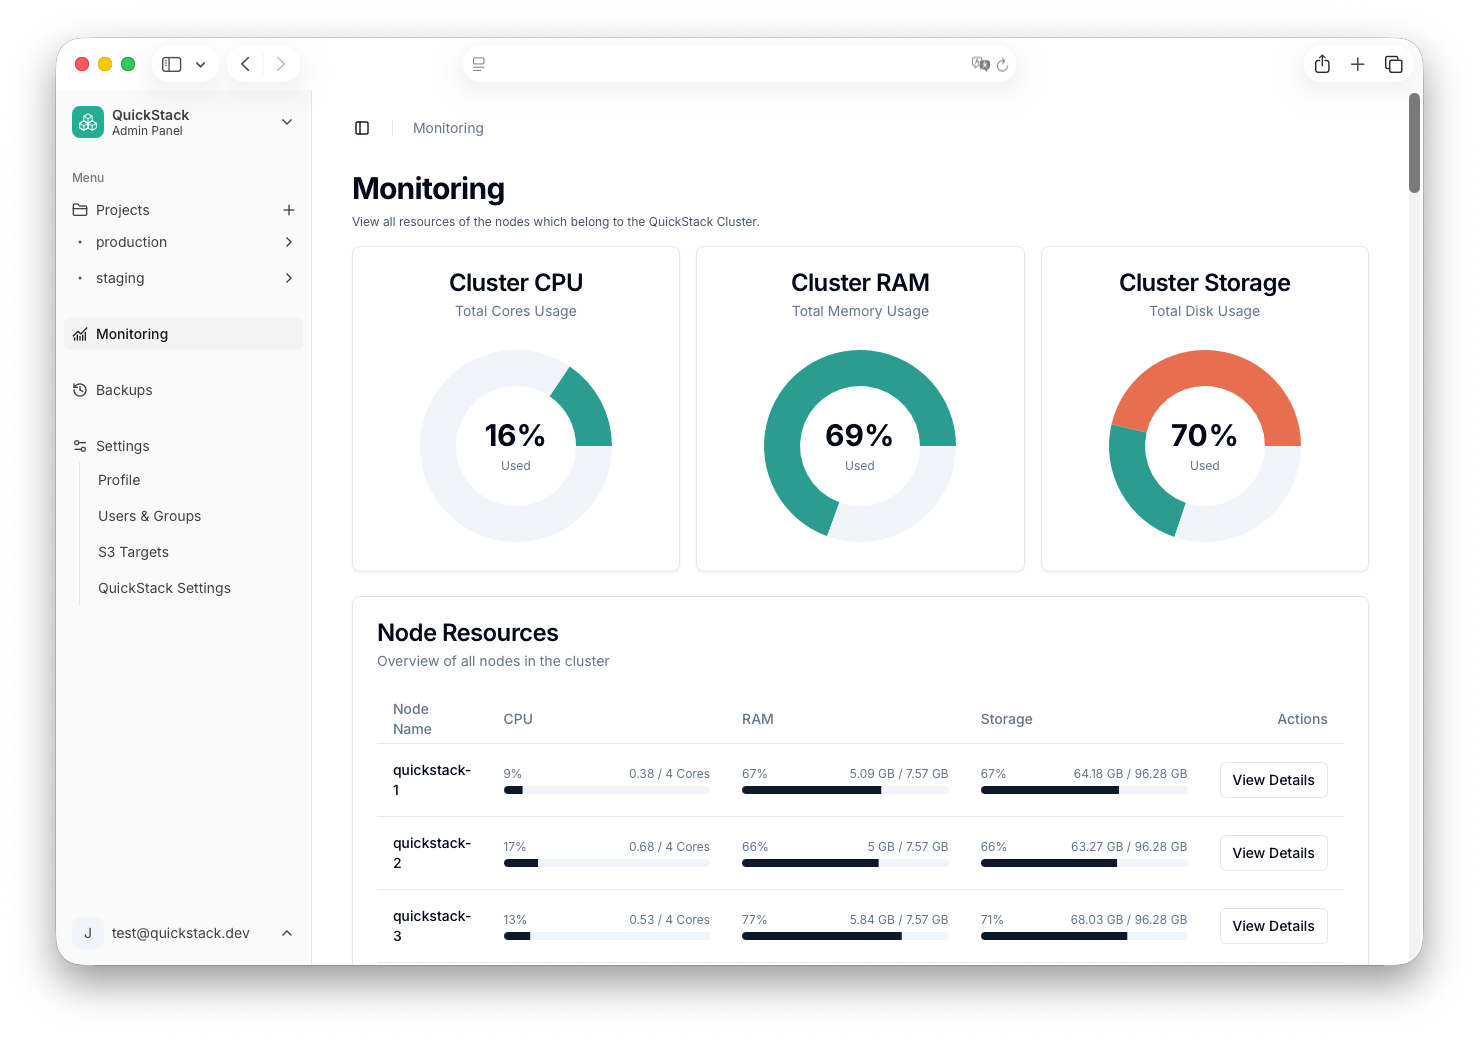Click the browser share icon
The image size is (1479, 1039).
[1322, 63]
